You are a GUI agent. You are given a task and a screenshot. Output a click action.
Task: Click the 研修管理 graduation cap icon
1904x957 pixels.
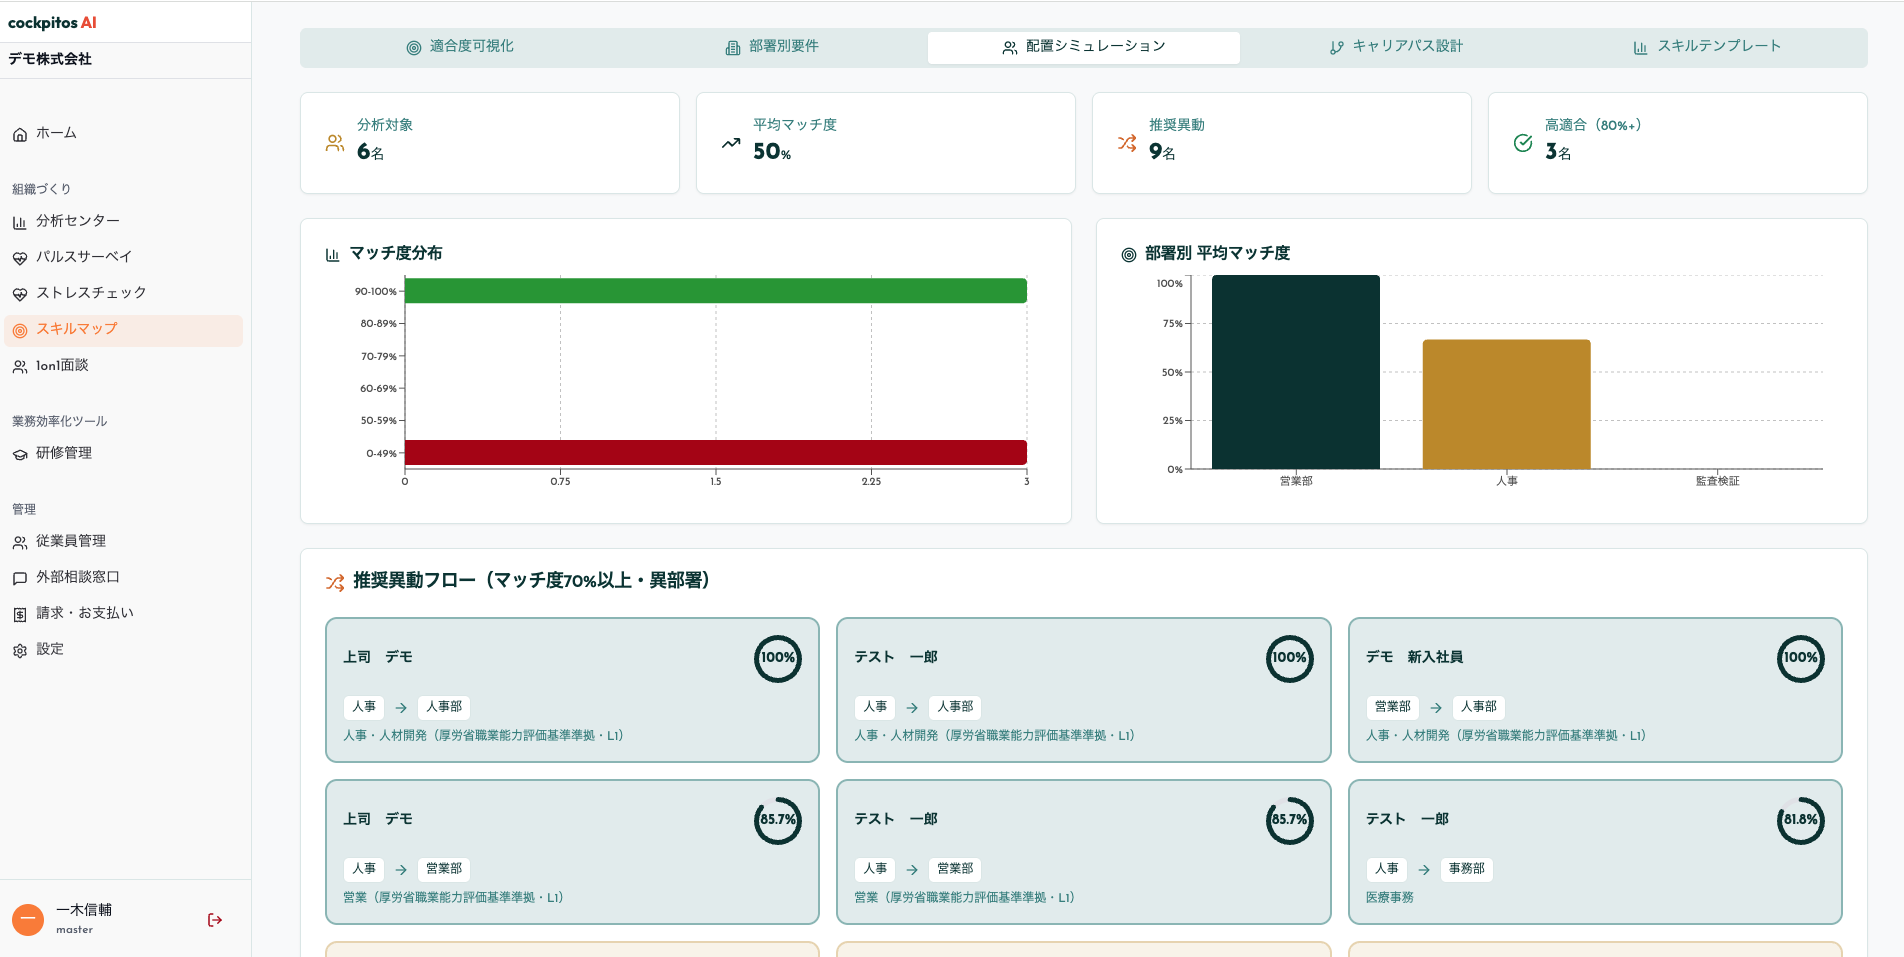click(20, 454)
